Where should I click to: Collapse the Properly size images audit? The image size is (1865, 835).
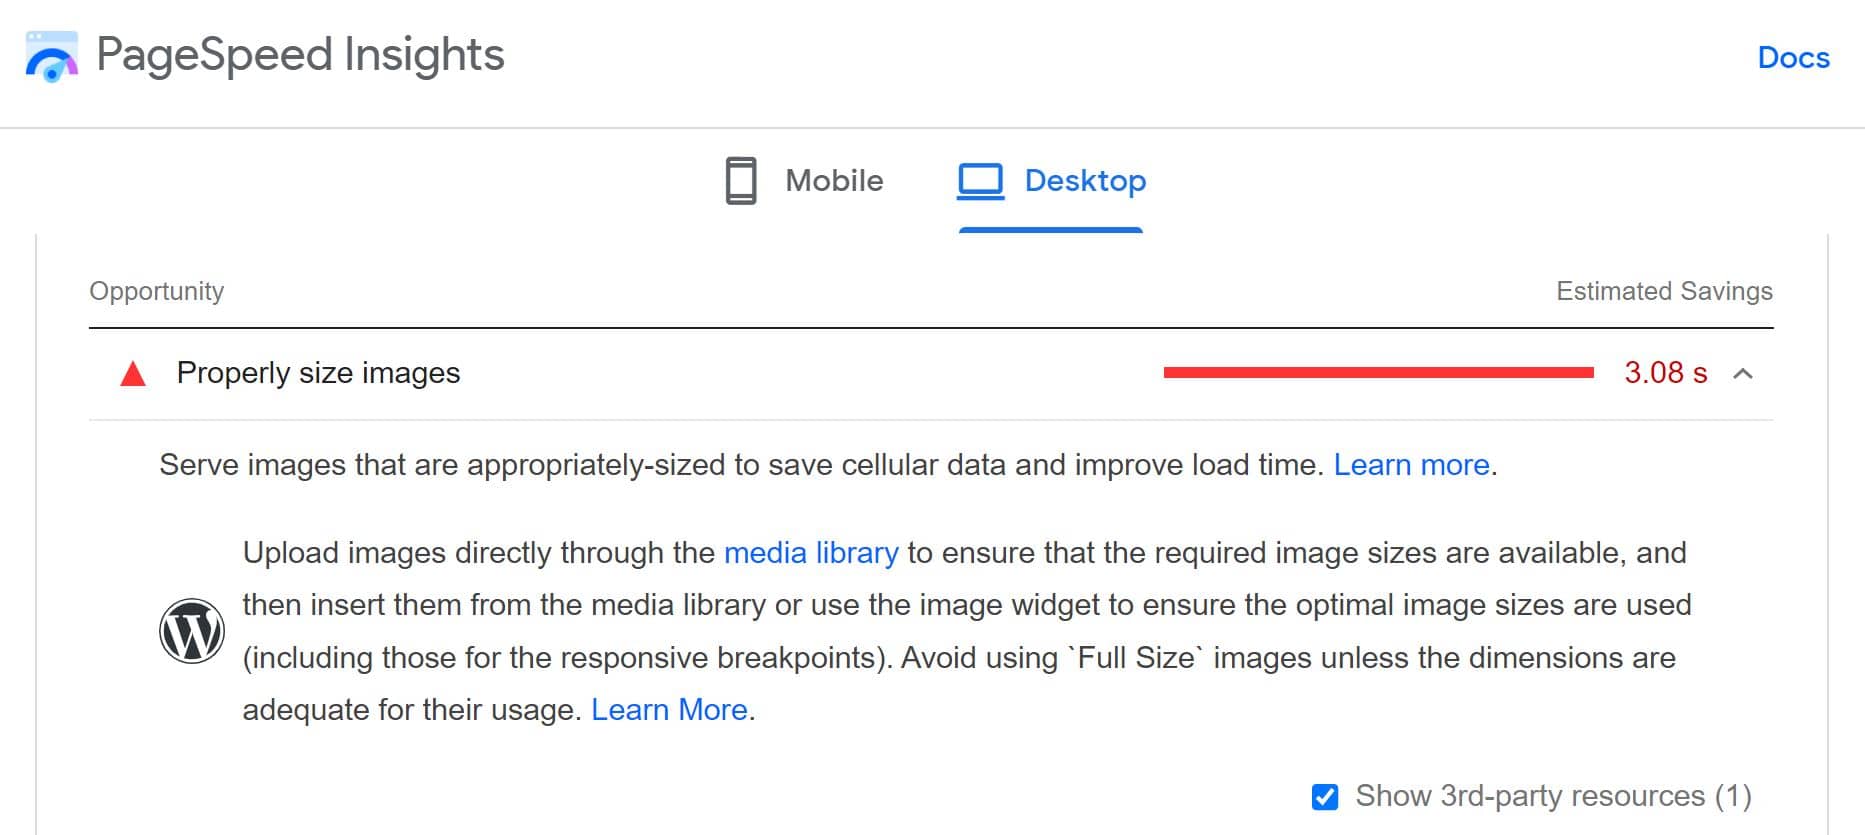point(1743,374)
